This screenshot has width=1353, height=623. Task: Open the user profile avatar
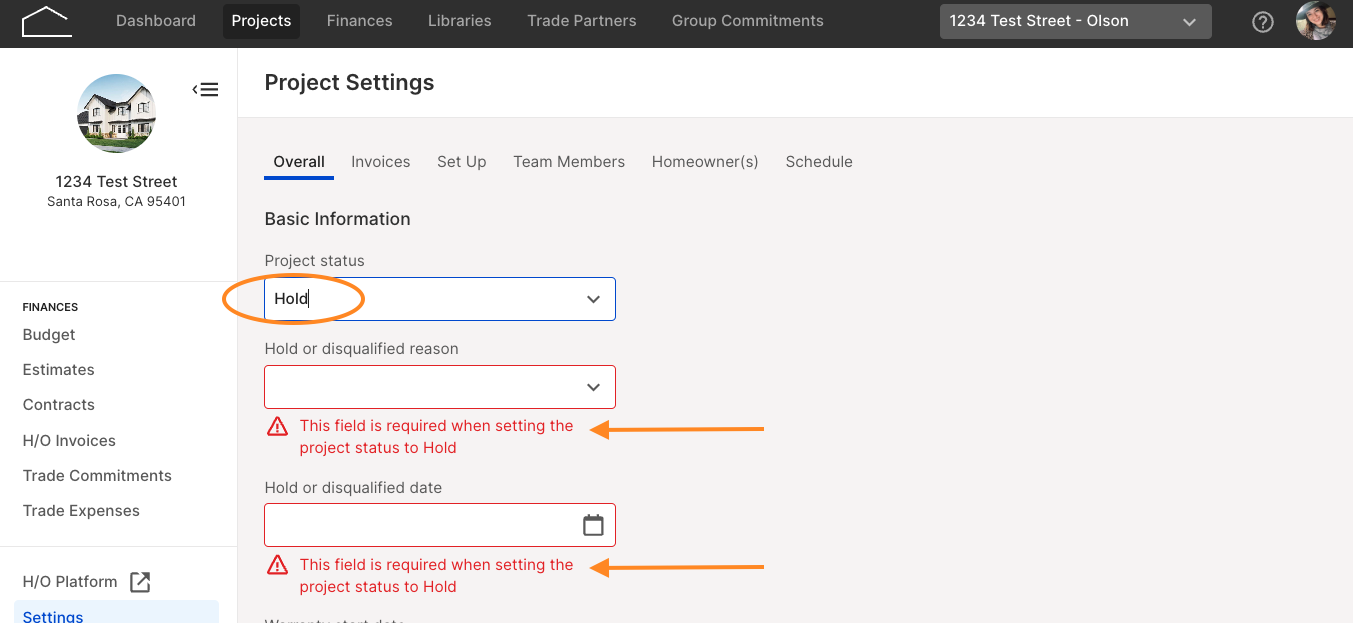[1316, 21]
